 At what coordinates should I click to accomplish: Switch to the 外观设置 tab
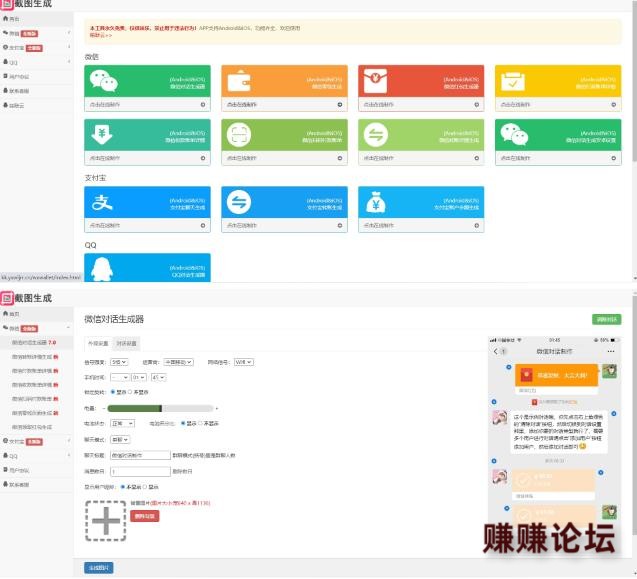[x=98, y=343]
